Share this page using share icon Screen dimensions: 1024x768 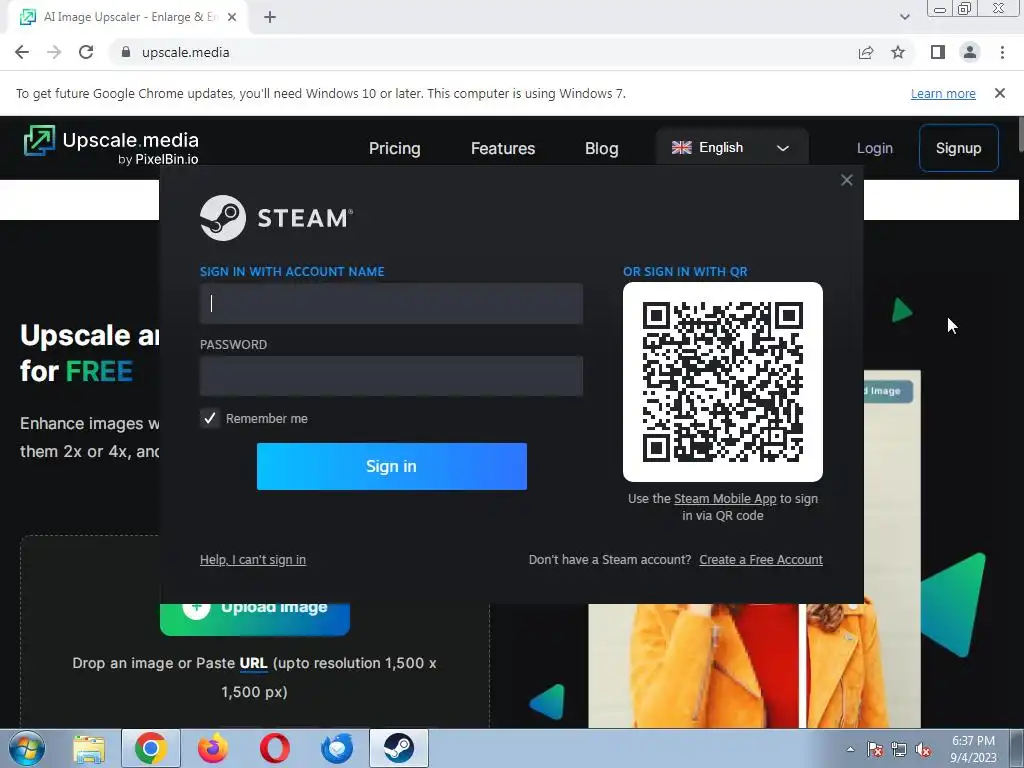pyautogui.click(x=866, y=52)
